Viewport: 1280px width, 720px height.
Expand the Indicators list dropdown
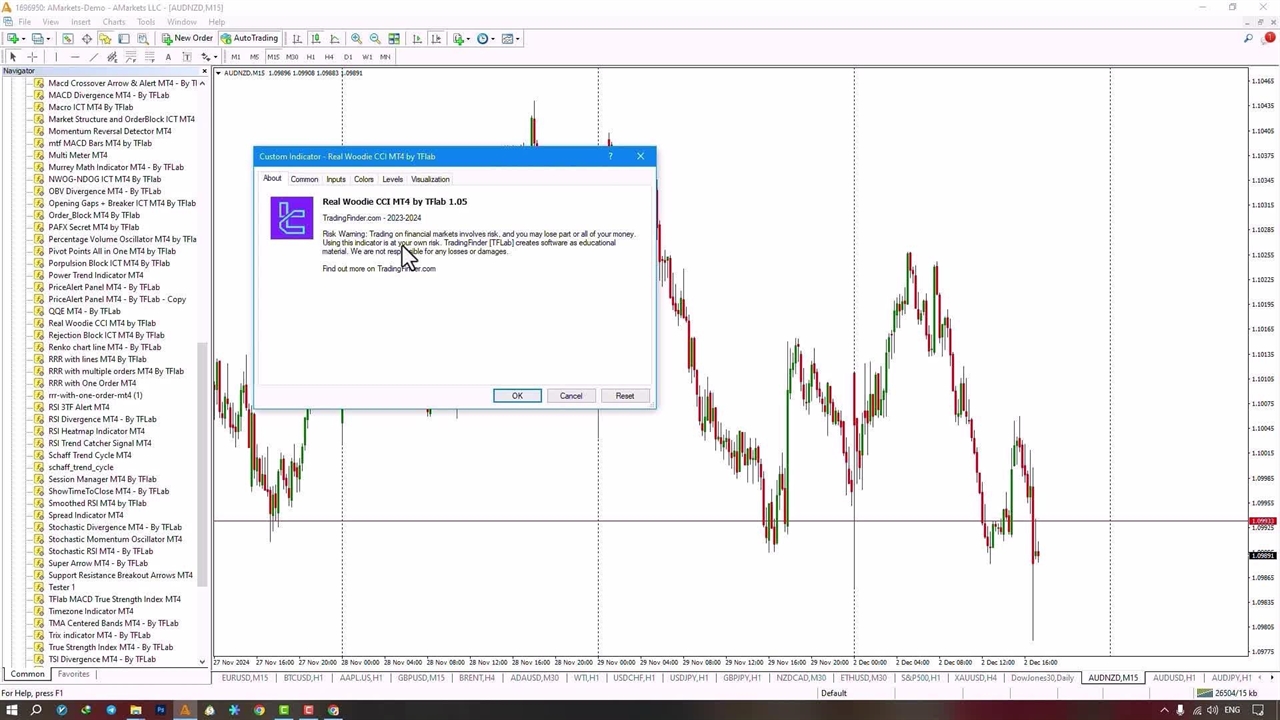460,39
